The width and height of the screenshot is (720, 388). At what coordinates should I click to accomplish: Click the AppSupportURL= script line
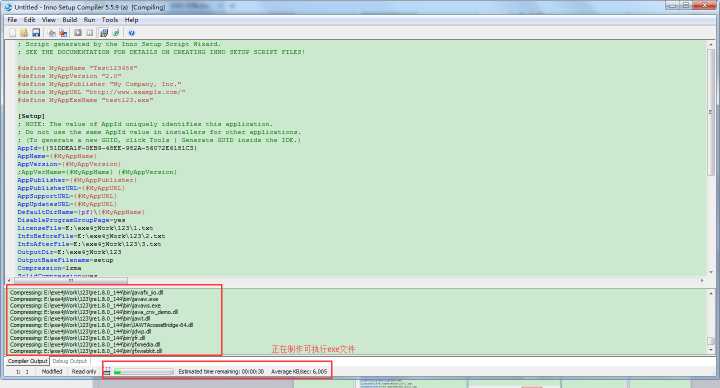(67, 196)
